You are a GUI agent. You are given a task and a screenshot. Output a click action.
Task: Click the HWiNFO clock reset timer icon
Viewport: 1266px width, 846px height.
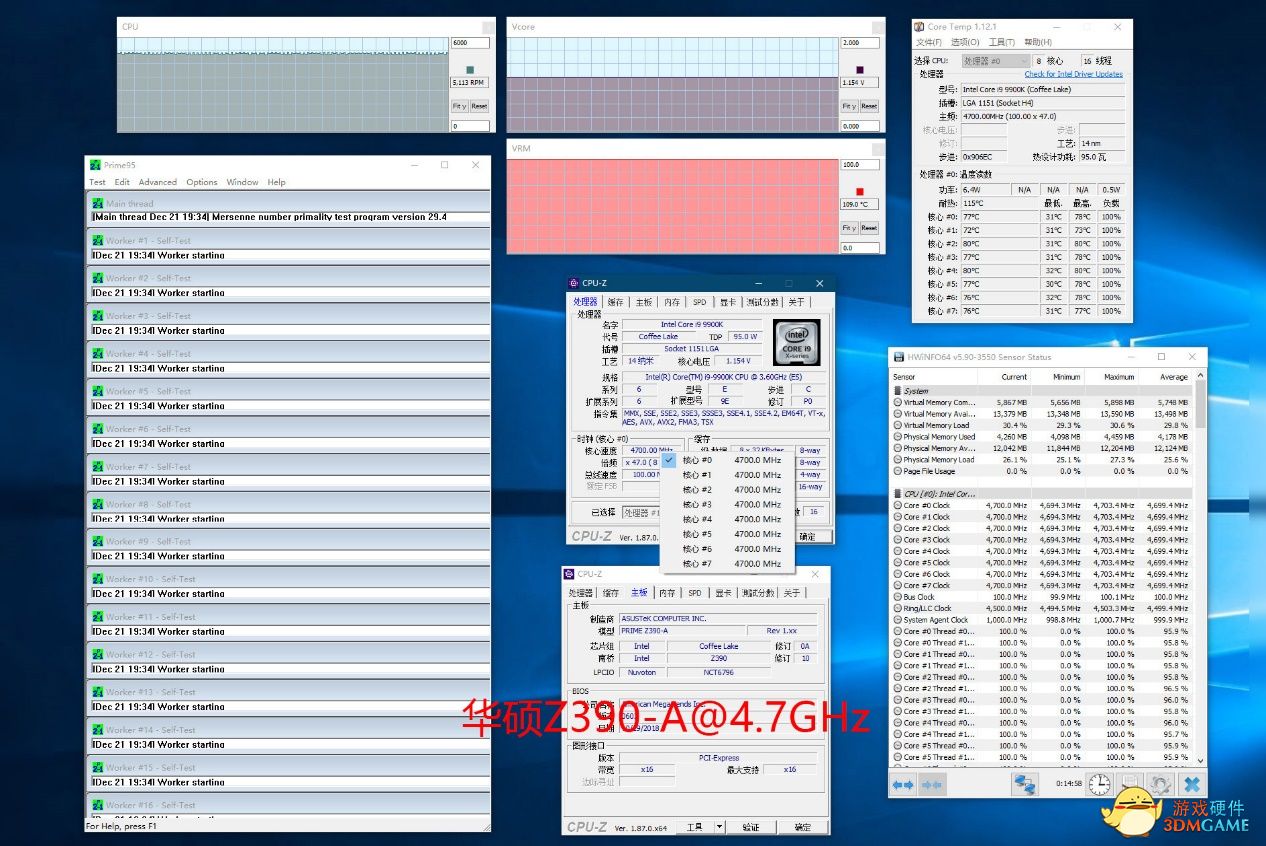[1099, 785]
